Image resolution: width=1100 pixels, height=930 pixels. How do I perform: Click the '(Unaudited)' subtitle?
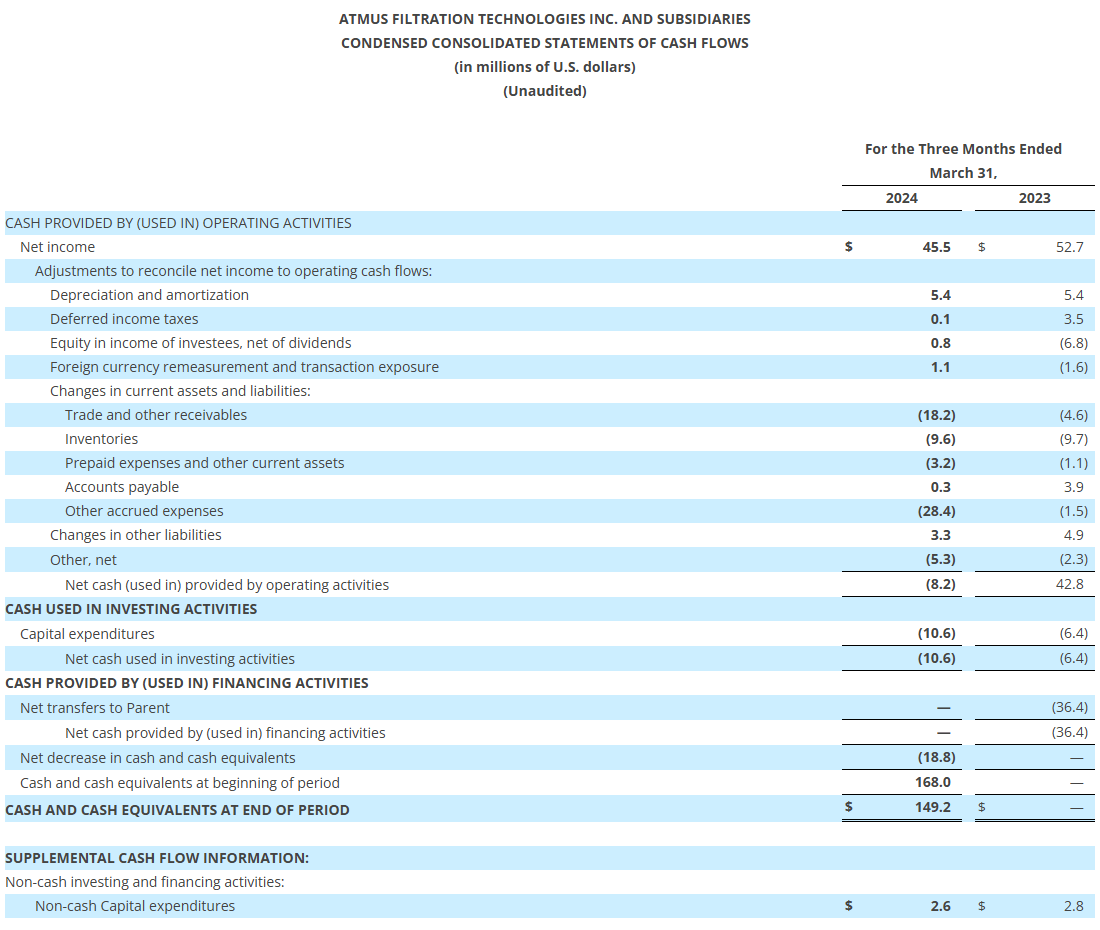pyautogui.click(x=544, y=91)
